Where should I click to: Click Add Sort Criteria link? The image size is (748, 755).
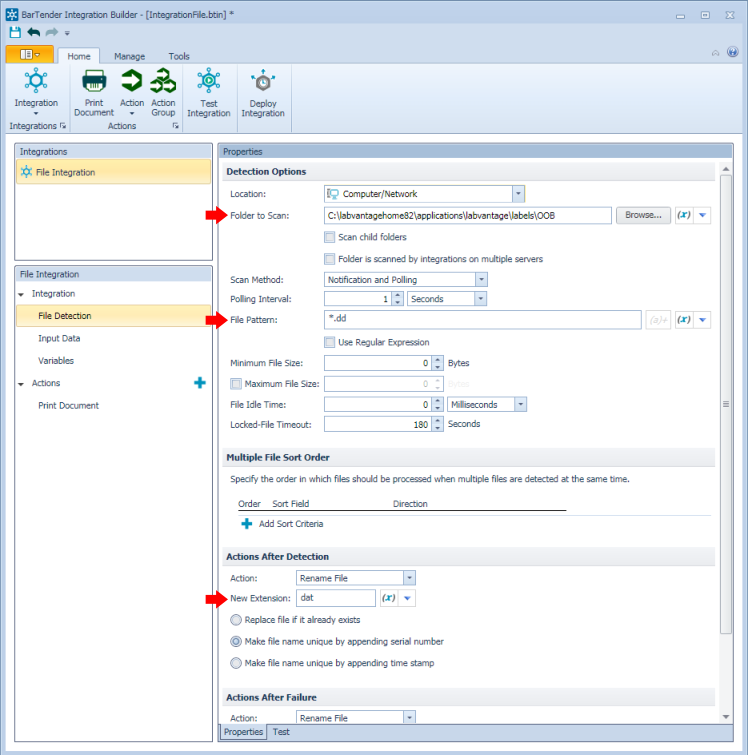291,524
